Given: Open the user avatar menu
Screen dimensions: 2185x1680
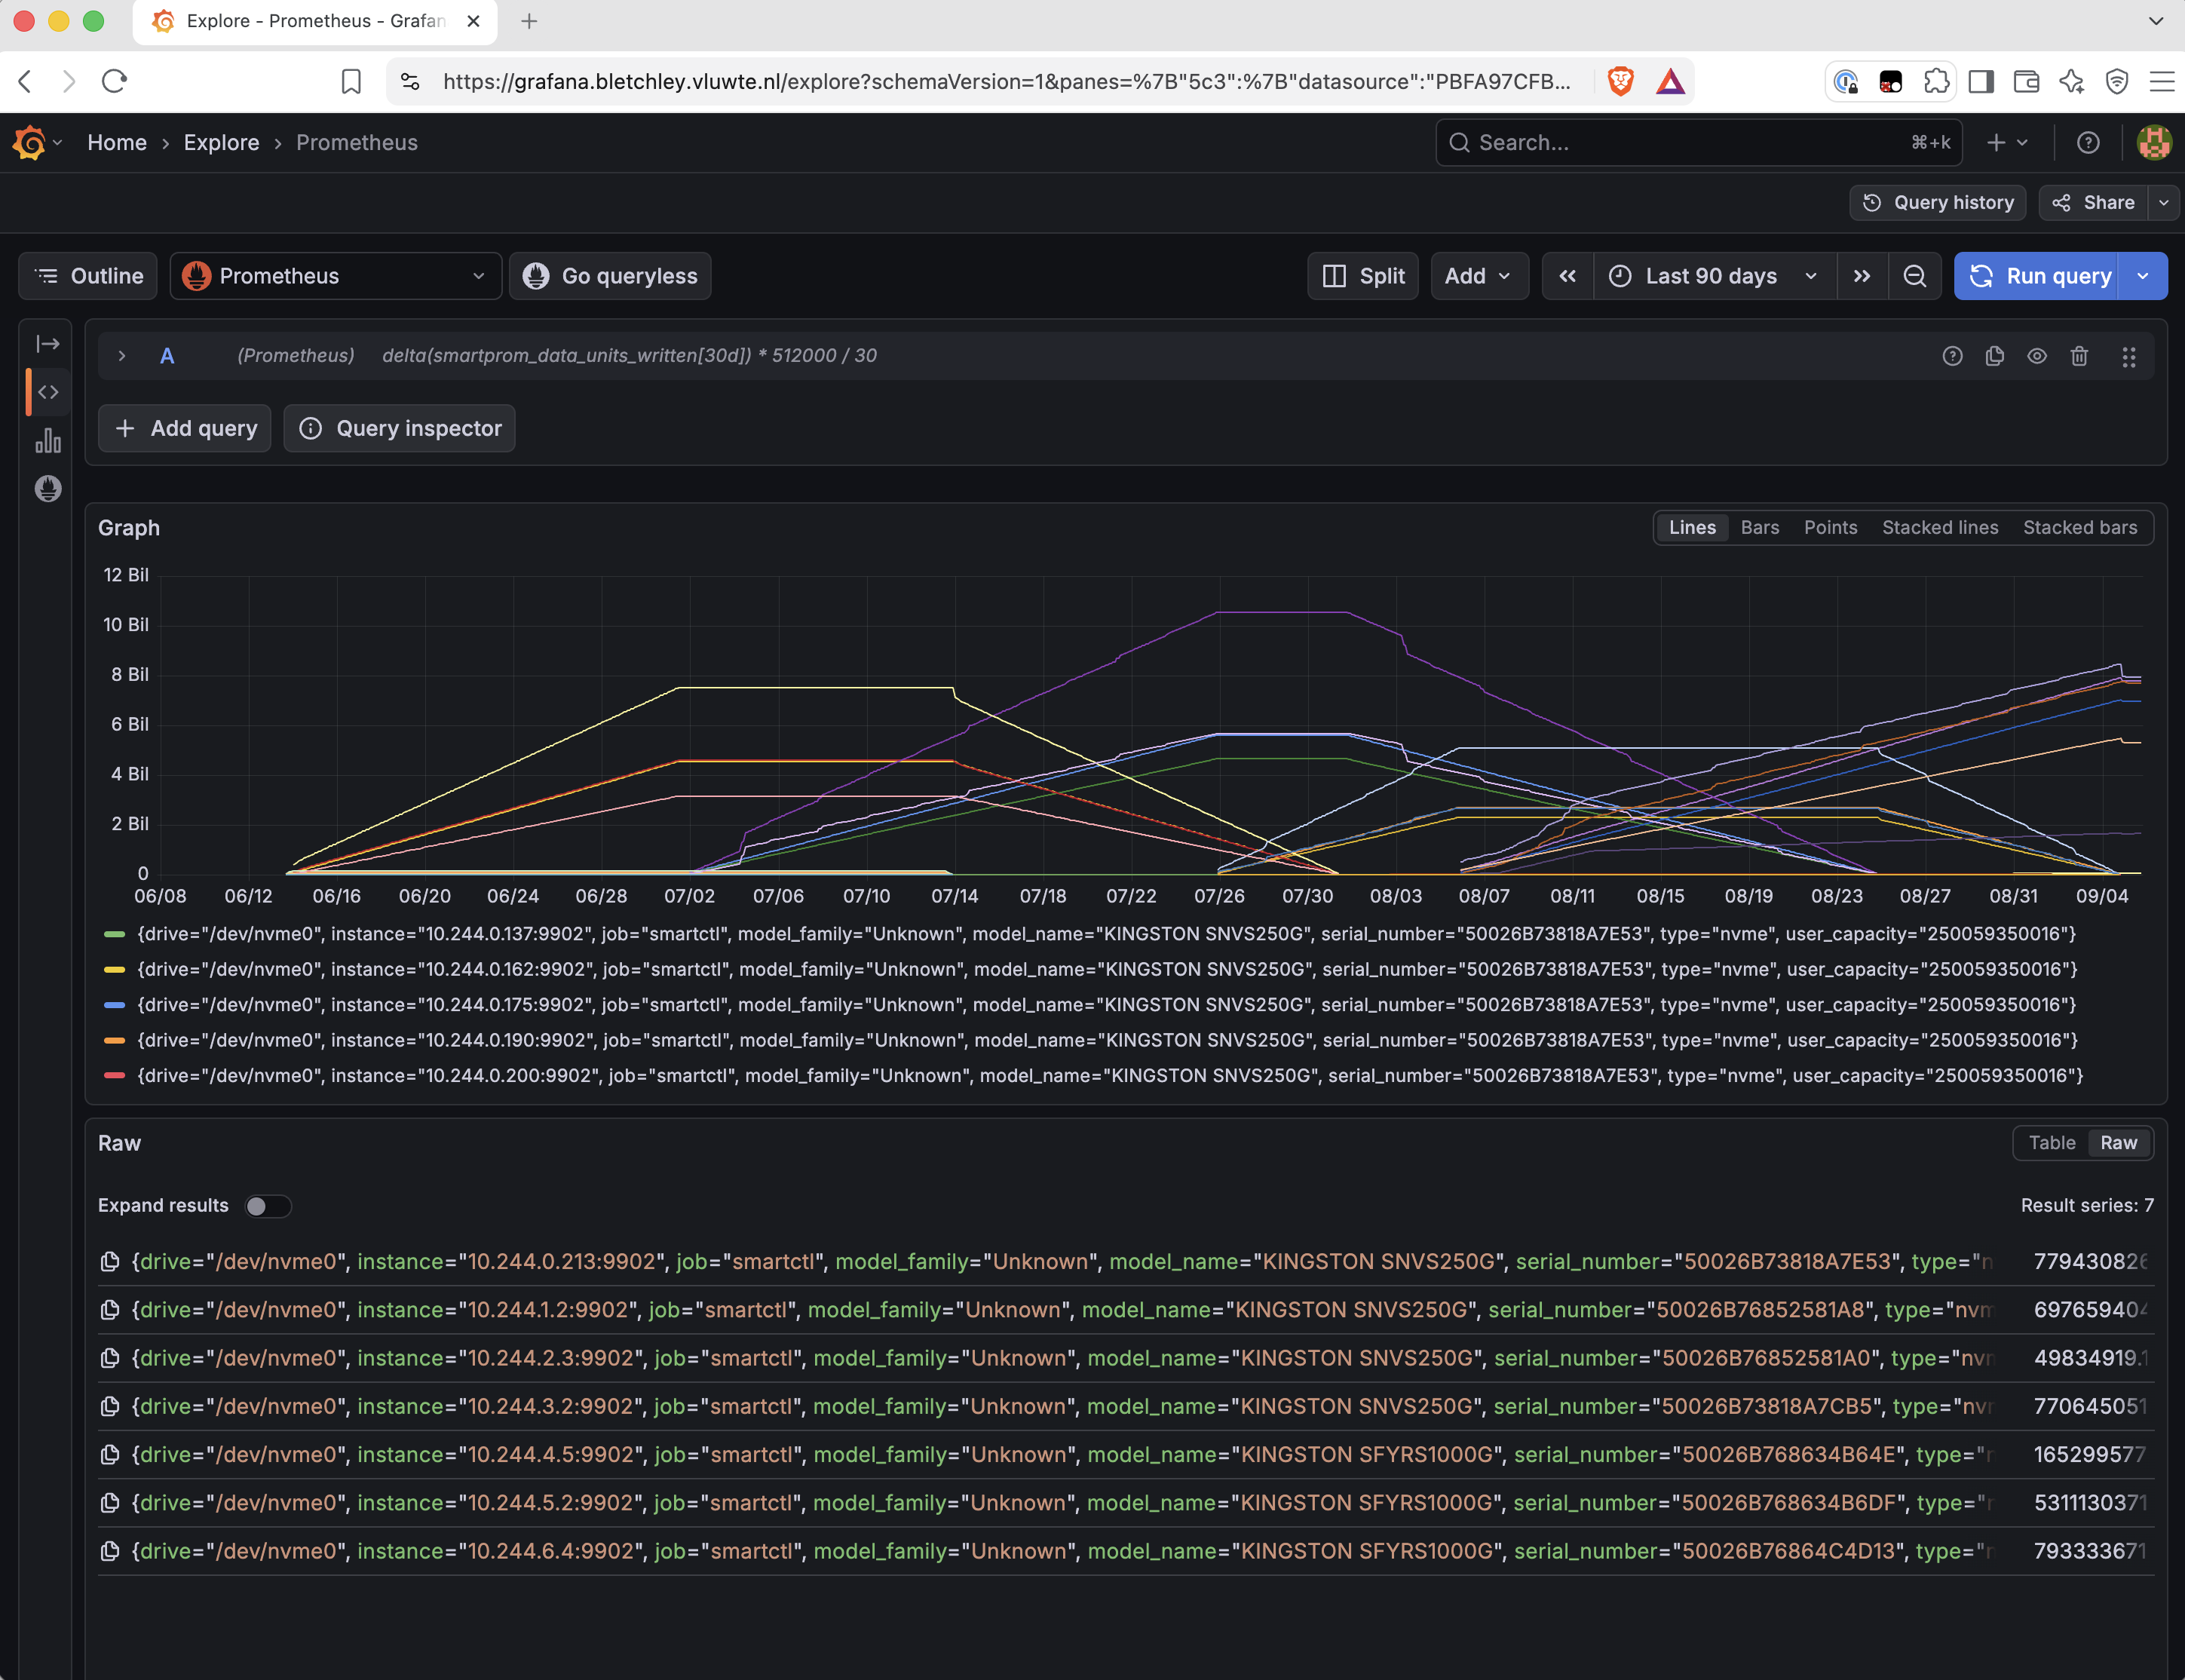Looking at the screenshot, I should point(2154,143).
